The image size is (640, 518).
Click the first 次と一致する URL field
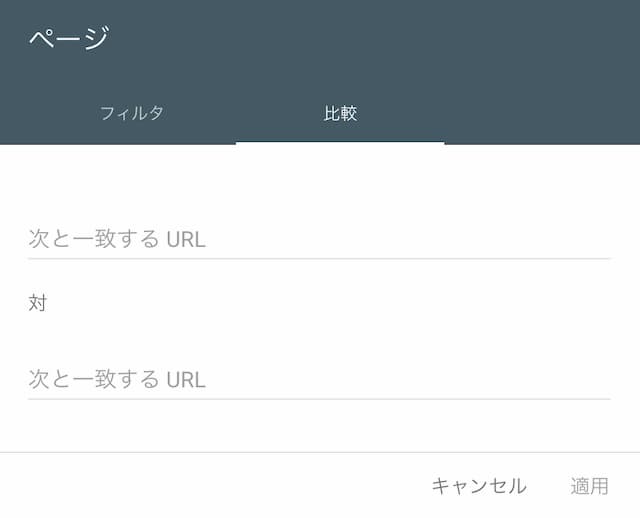[x=319, y=239]
